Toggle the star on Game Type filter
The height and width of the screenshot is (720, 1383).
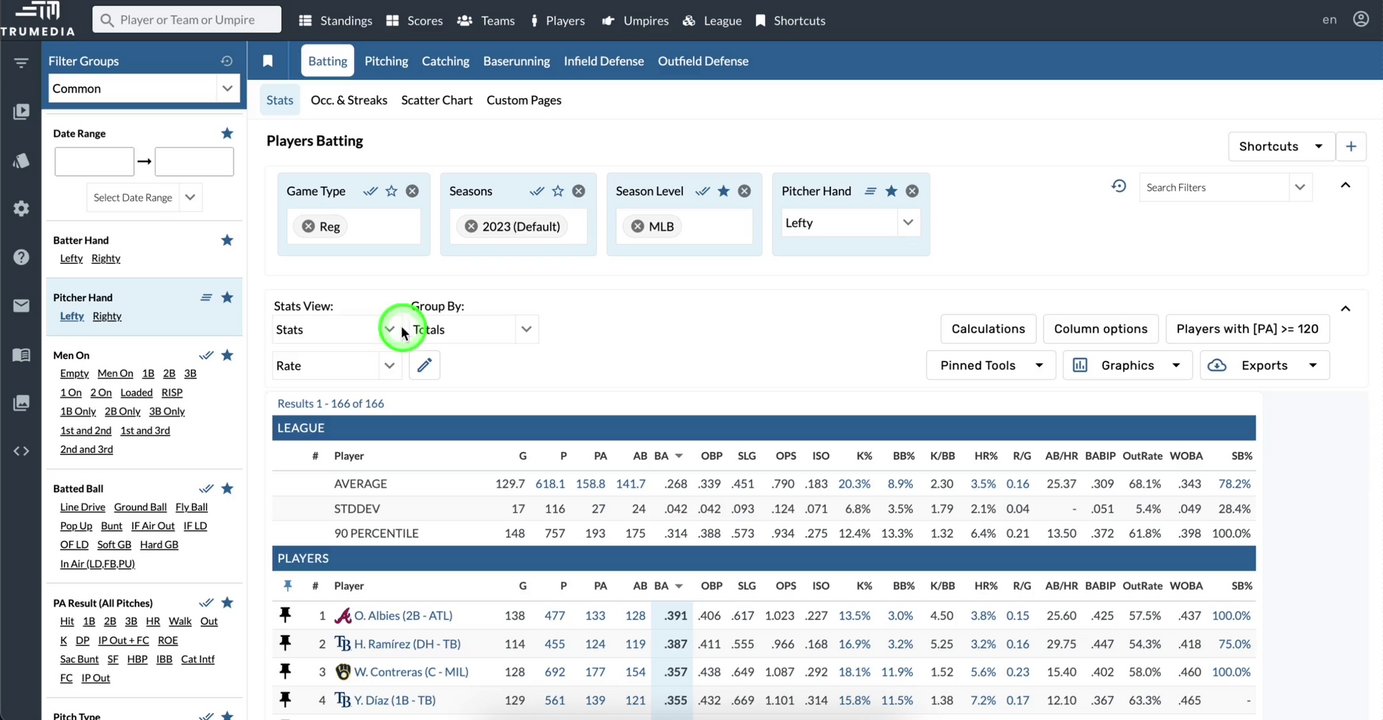pos(391,191)
